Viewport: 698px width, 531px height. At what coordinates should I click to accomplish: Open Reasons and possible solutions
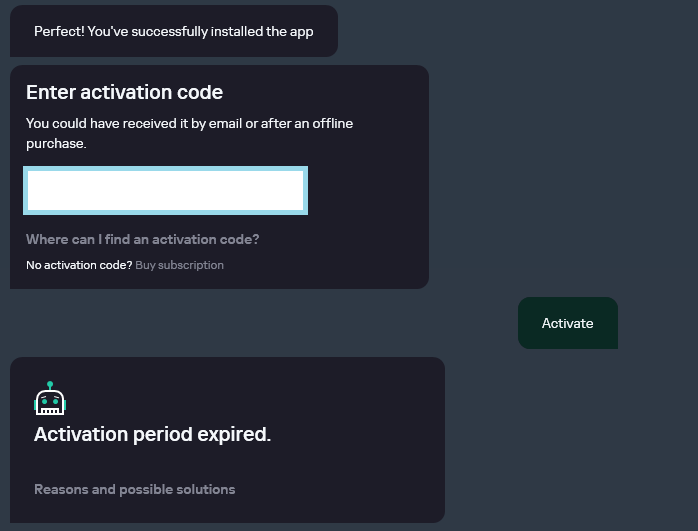point(135,490)
